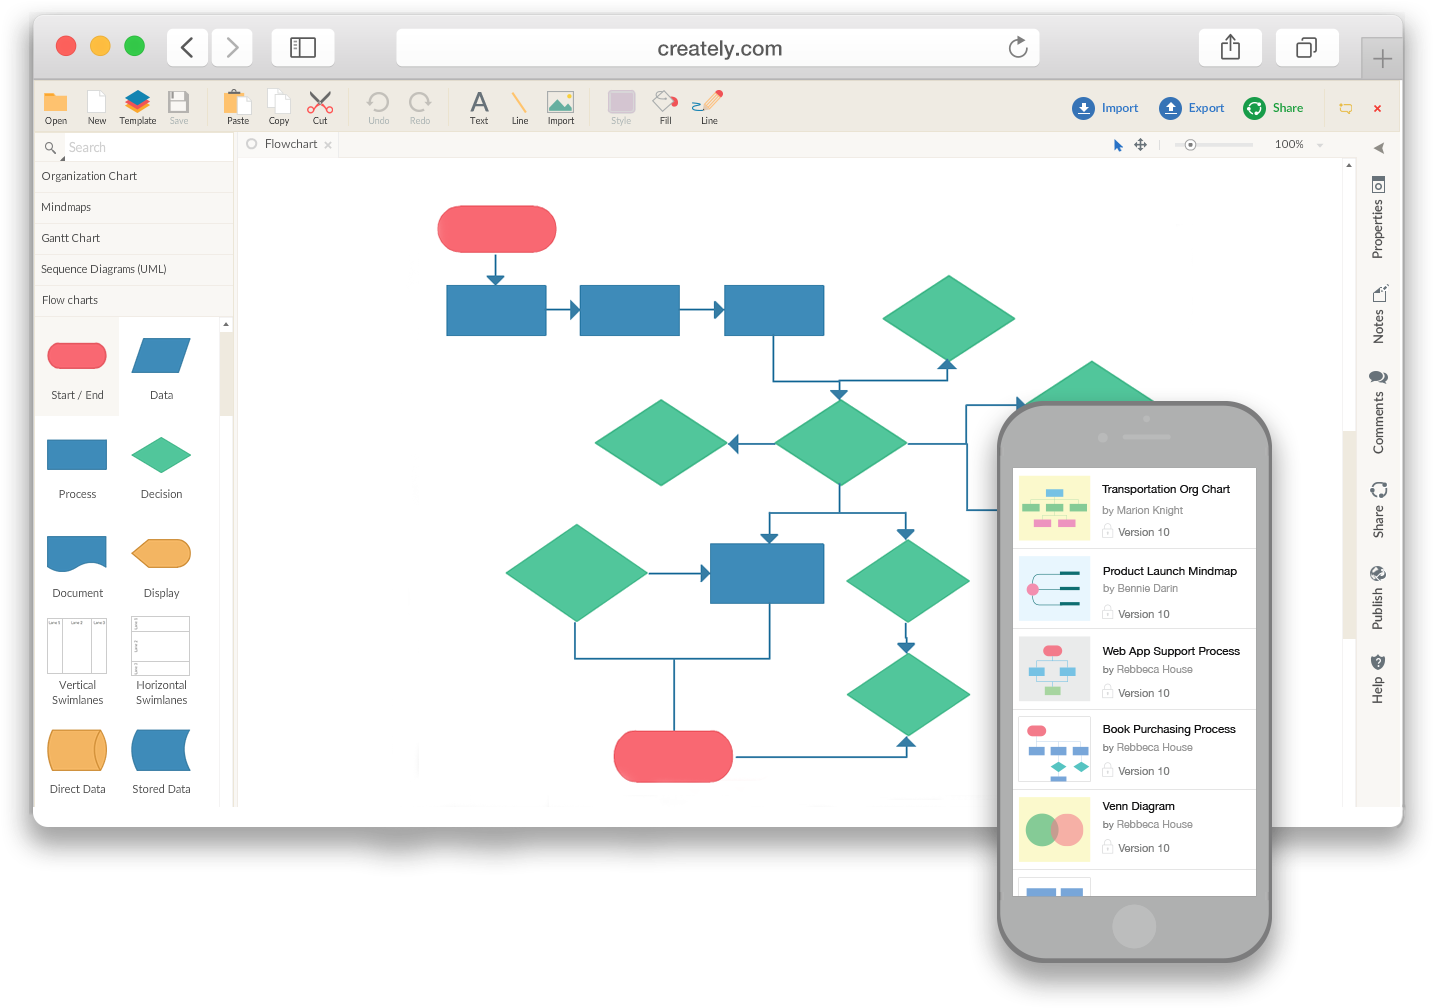
Task: Select the Text tool
Action: tap(479, 102)
